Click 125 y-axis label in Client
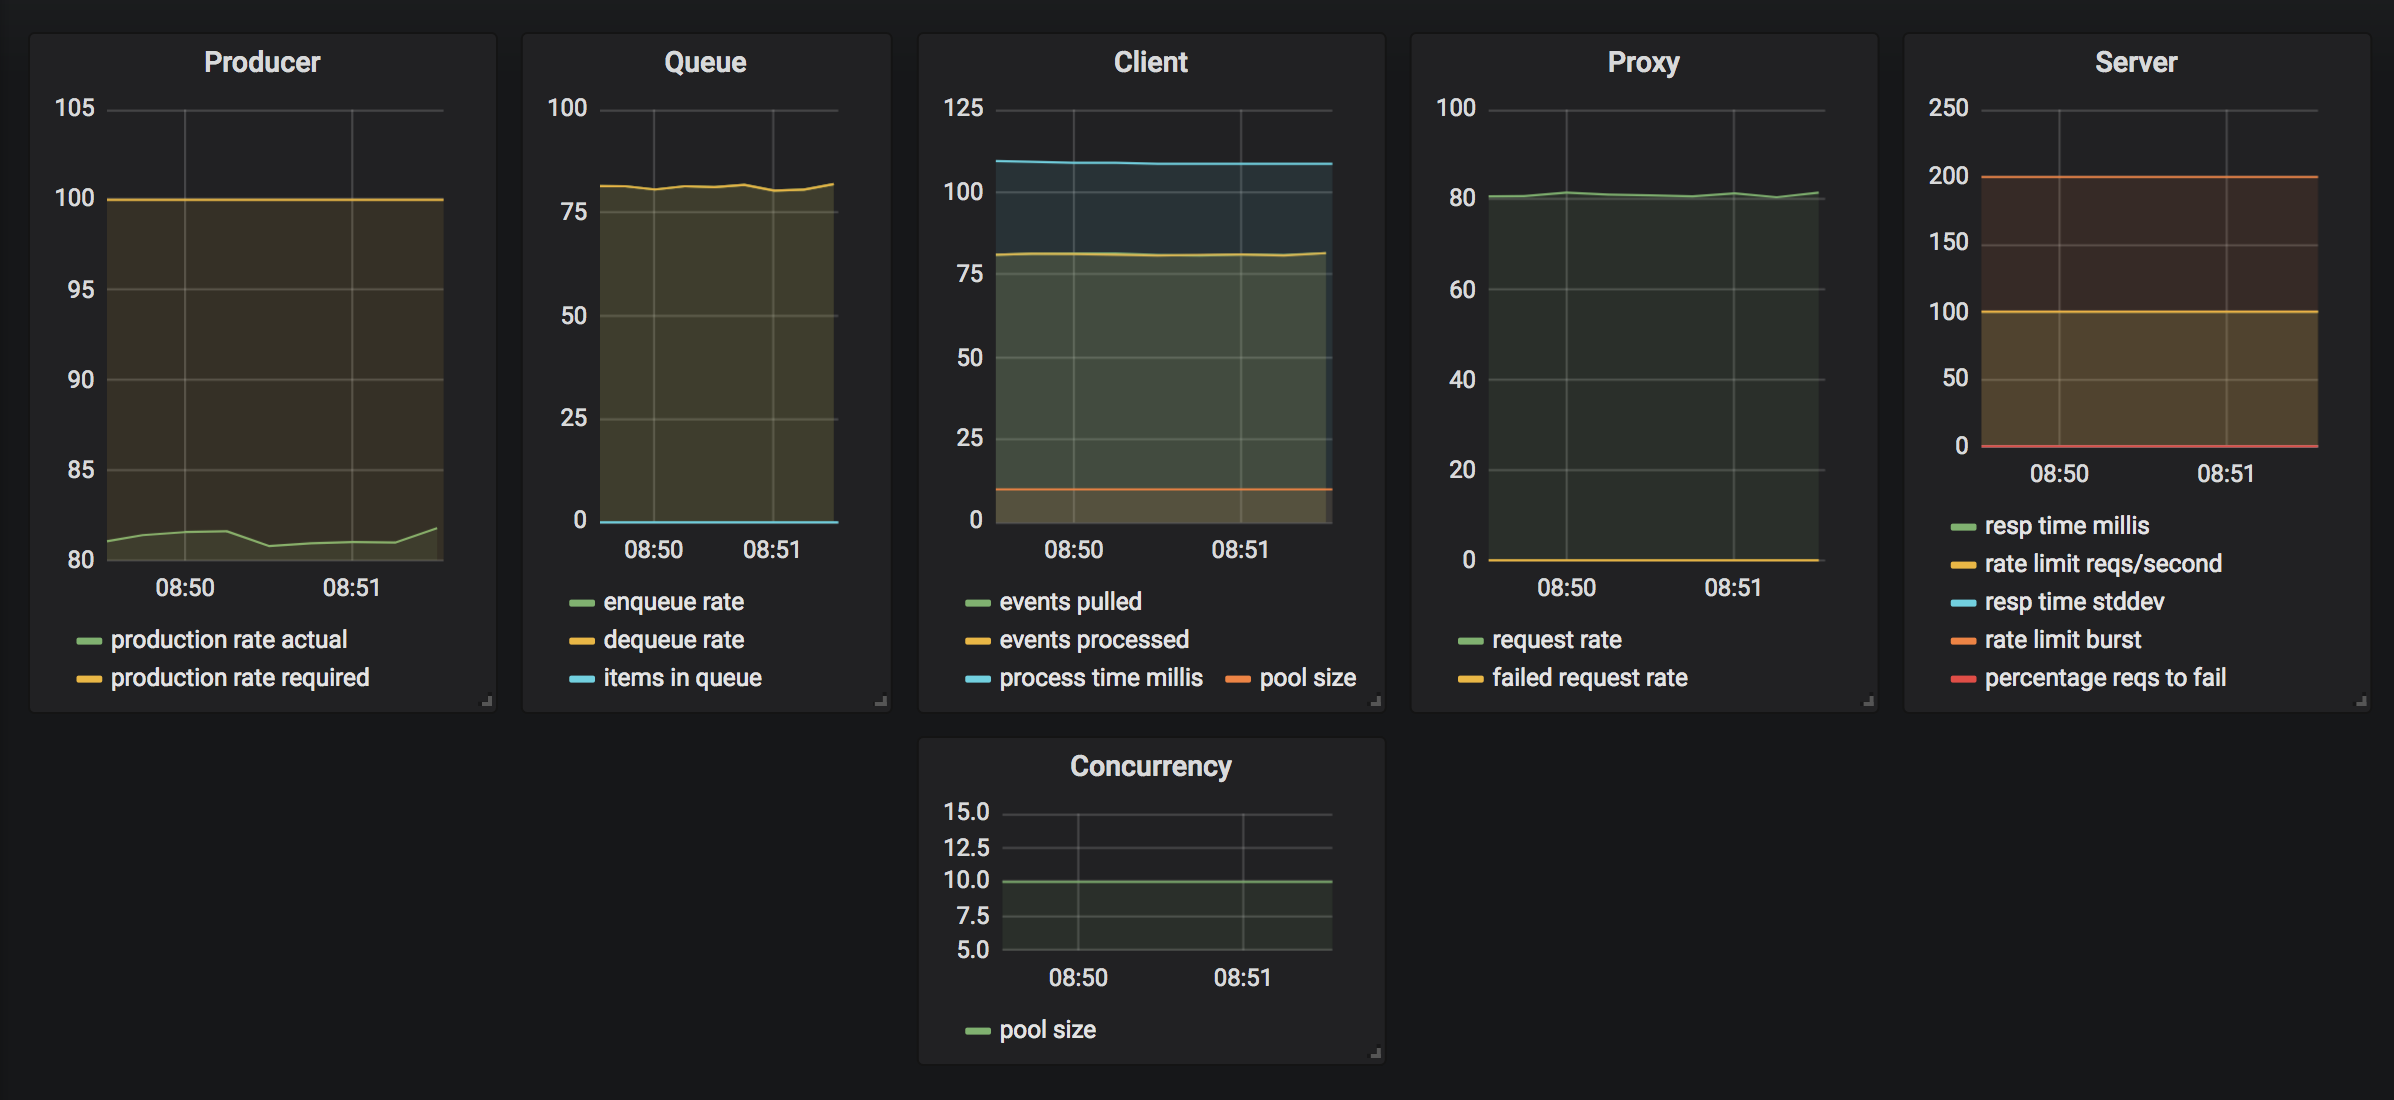This screenshot has width=2394, height=1100. (964, 108)
